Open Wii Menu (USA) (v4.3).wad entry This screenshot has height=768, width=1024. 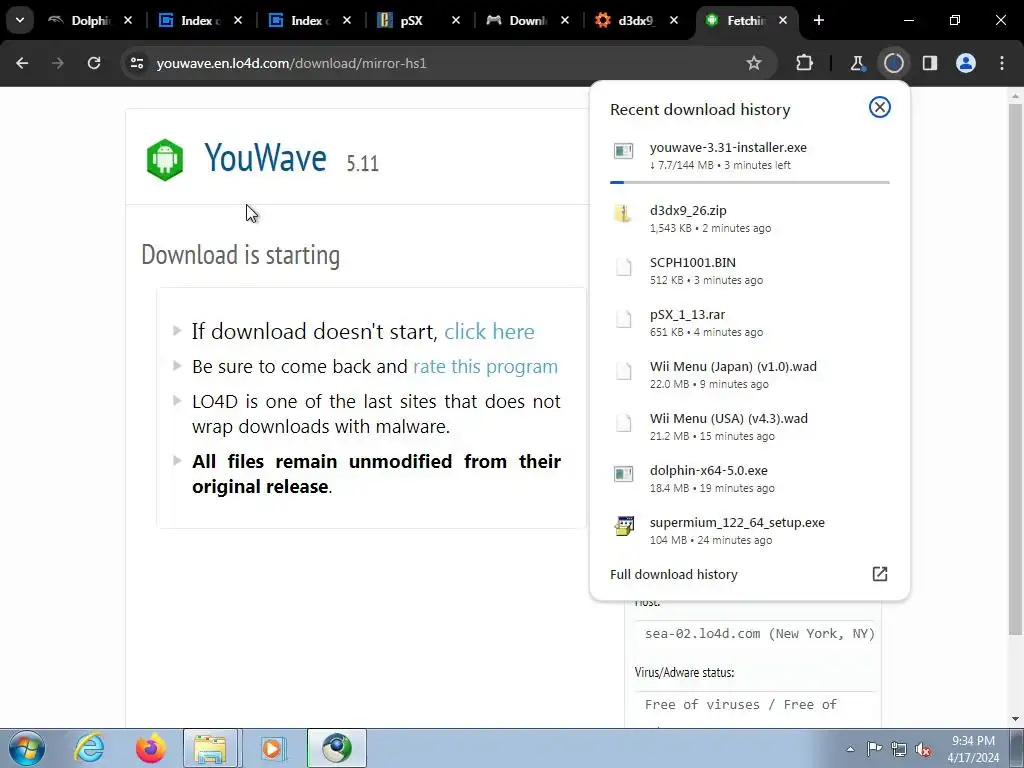tap(749, 427)
